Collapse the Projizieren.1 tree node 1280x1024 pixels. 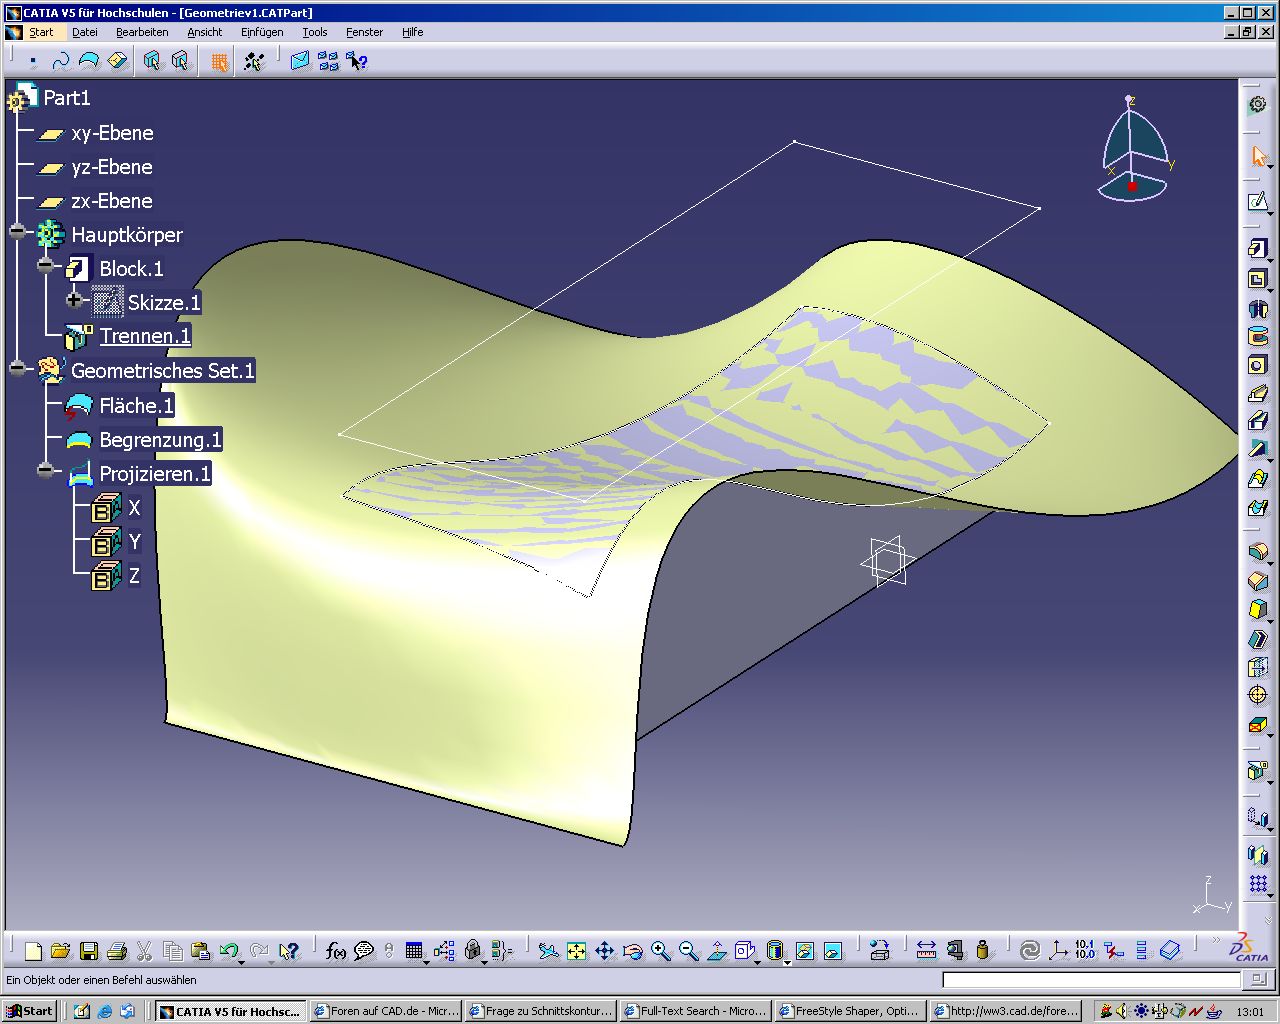point(45,469)
